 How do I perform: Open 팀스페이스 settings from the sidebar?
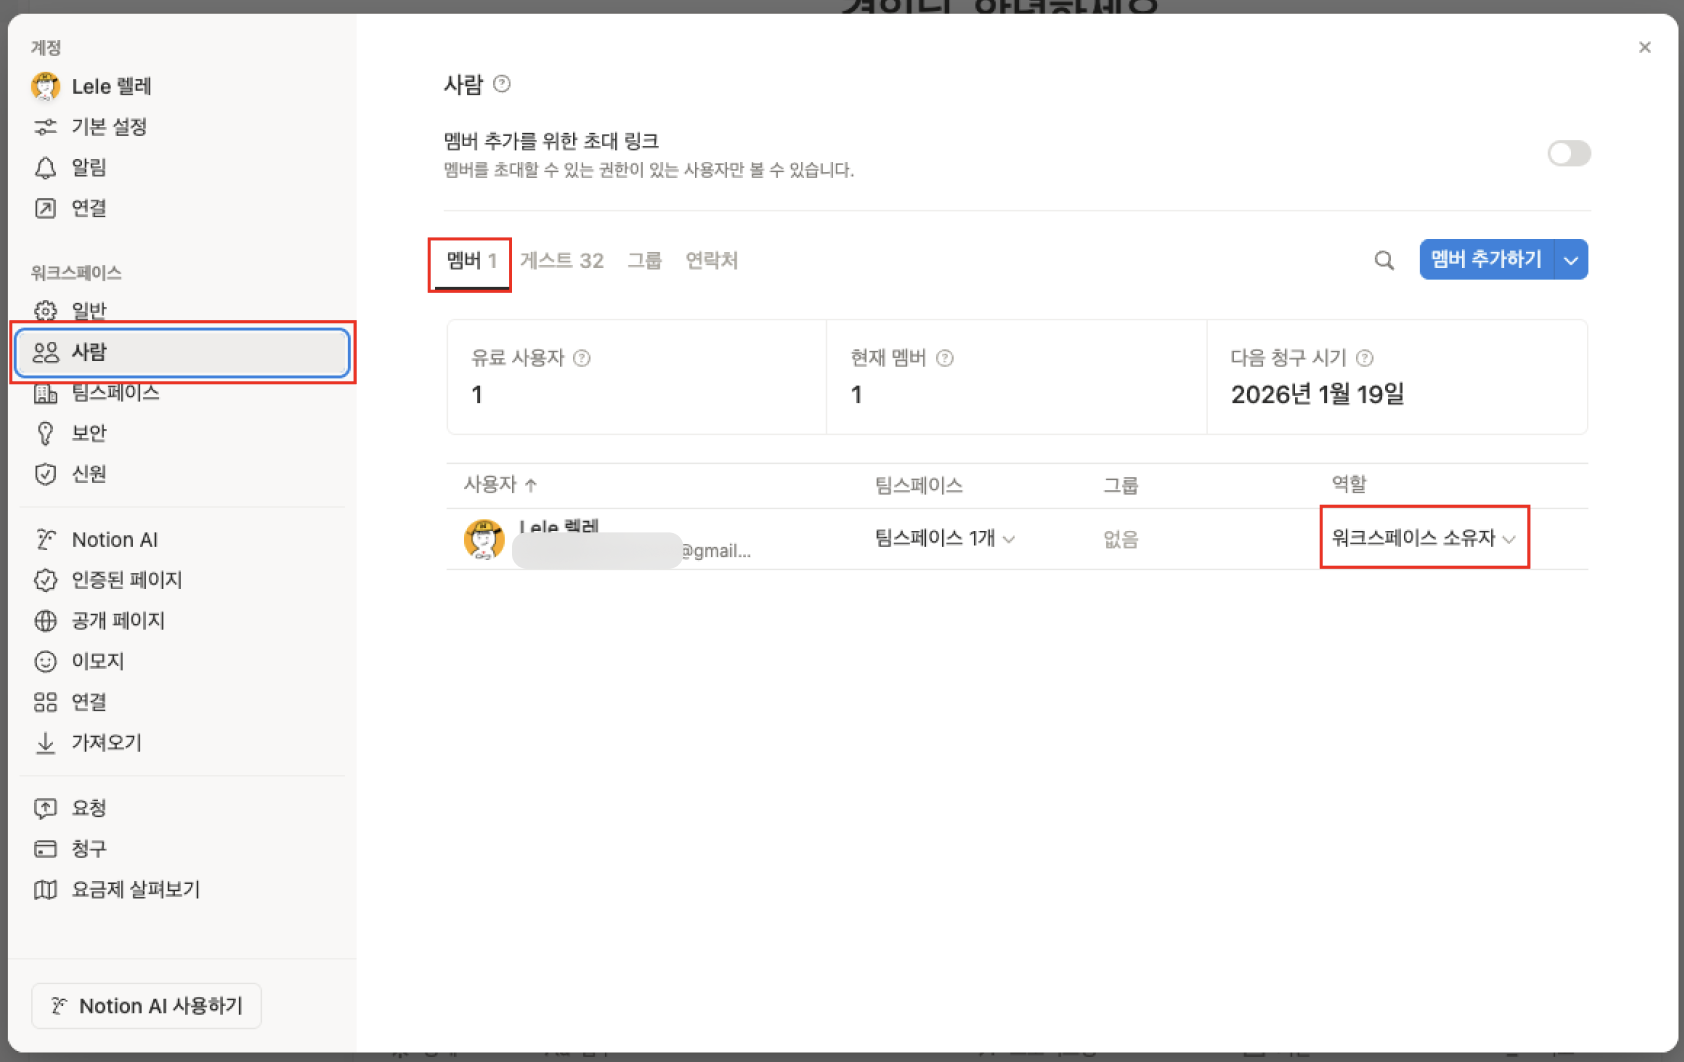(114, 393)
